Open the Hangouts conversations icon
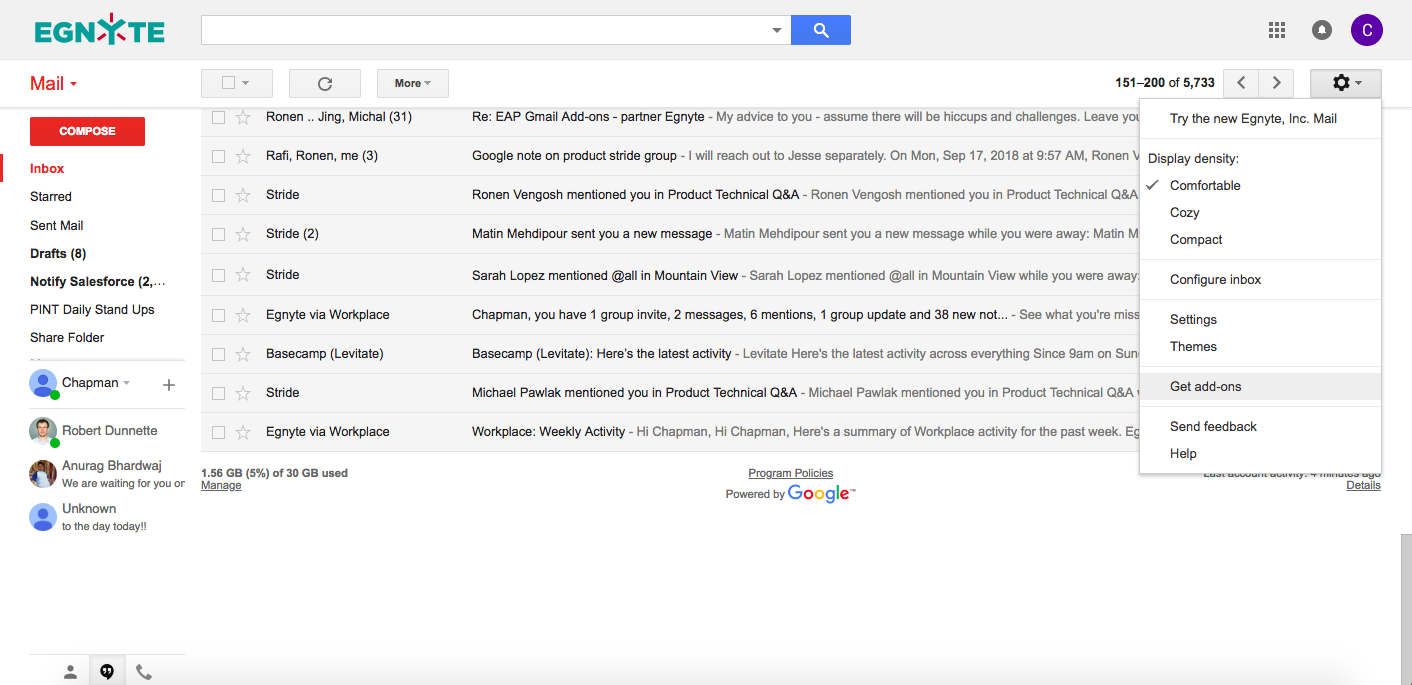Viewport: 1412px width, 685px height. pyautogui.click(x=107, y=673)
